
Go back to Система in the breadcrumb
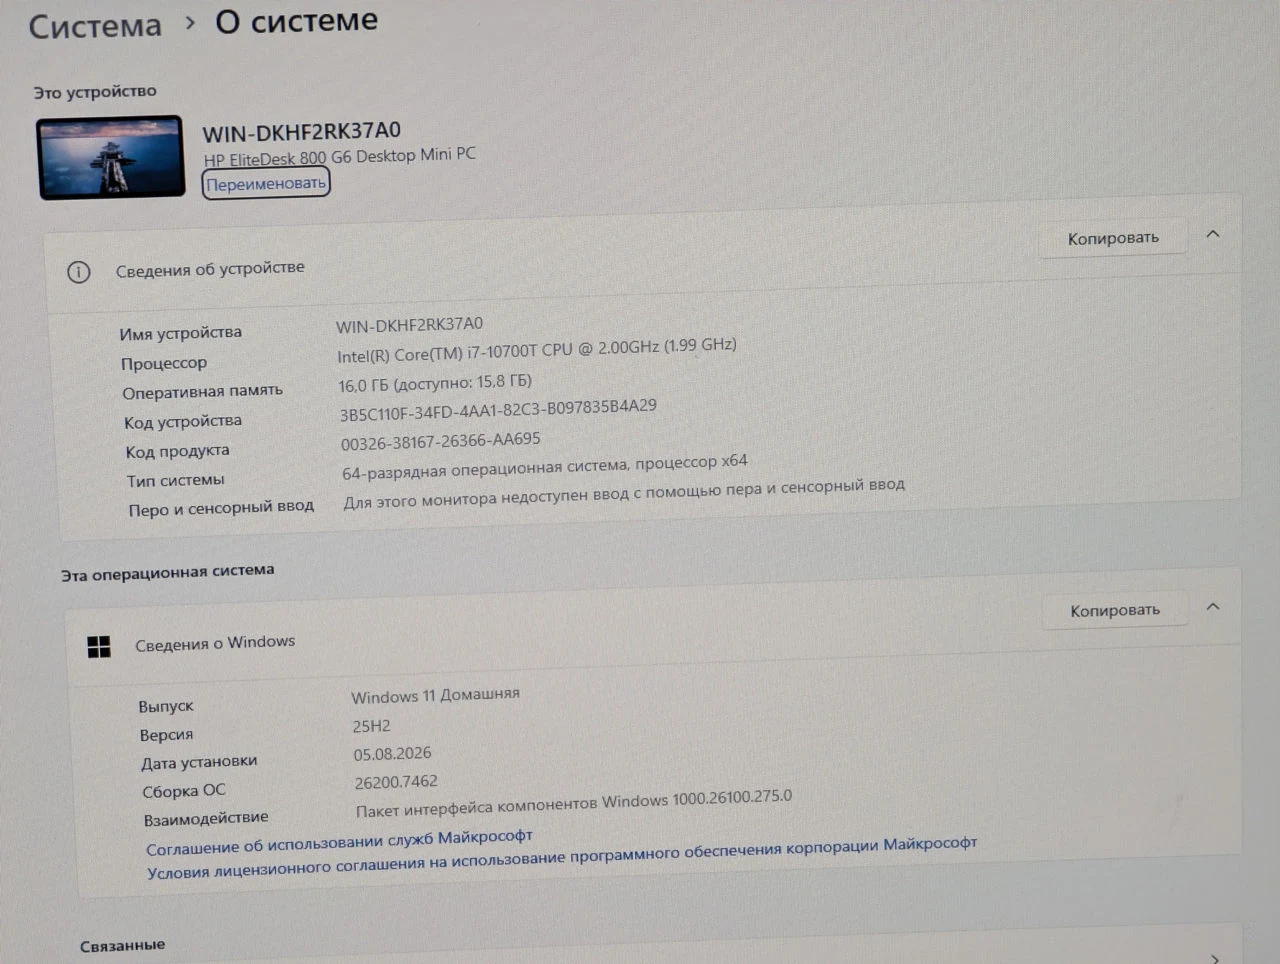point(95,26)
